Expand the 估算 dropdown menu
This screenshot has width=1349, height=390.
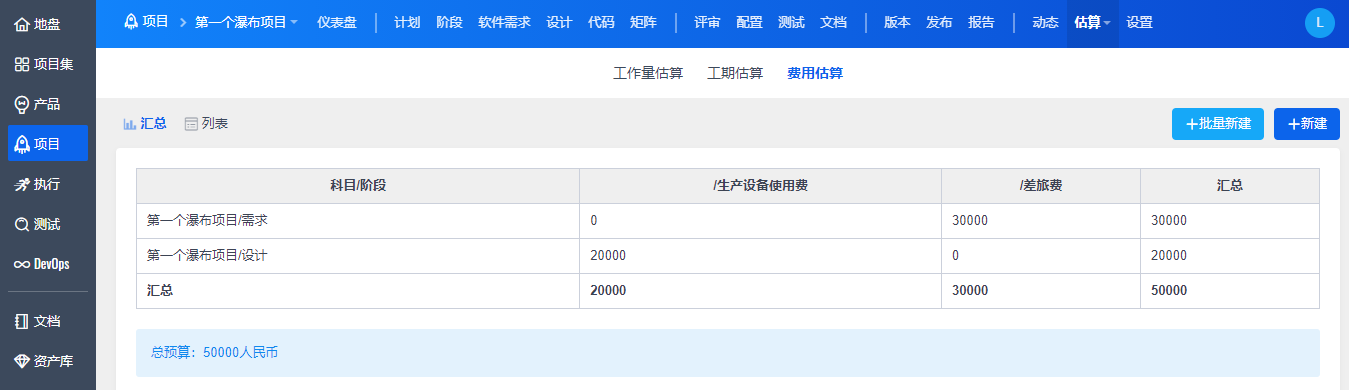[1092, 22]
